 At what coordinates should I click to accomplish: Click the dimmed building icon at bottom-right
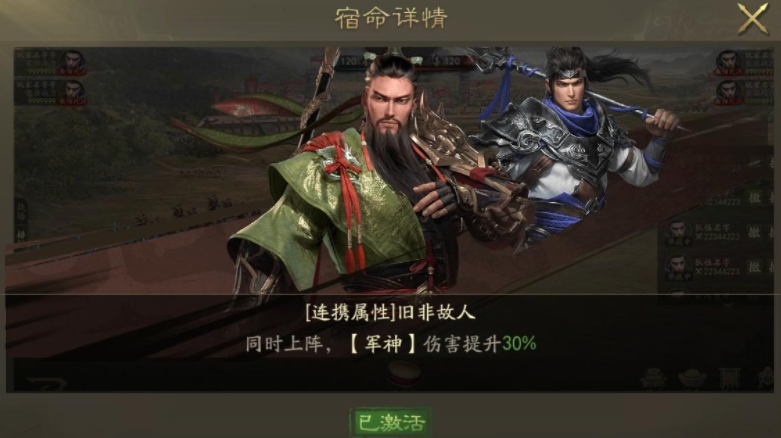(730, 379)
